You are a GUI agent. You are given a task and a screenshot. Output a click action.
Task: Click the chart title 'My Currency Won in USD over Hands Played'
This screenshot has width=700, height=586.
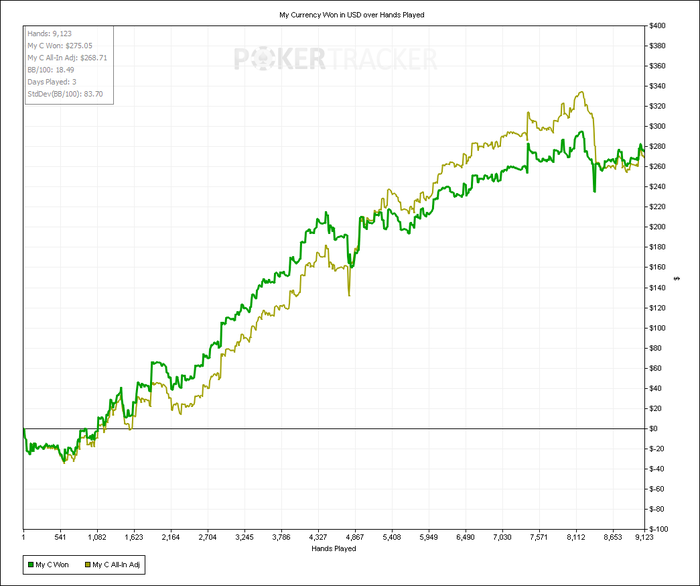point(352,15)
